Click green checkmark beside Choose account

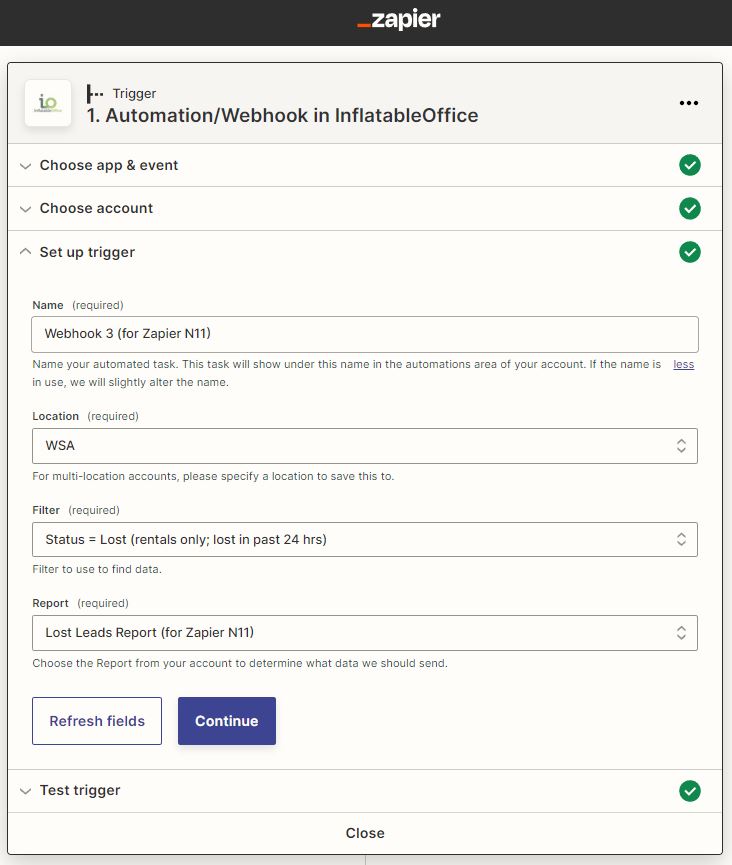[689, 208]
